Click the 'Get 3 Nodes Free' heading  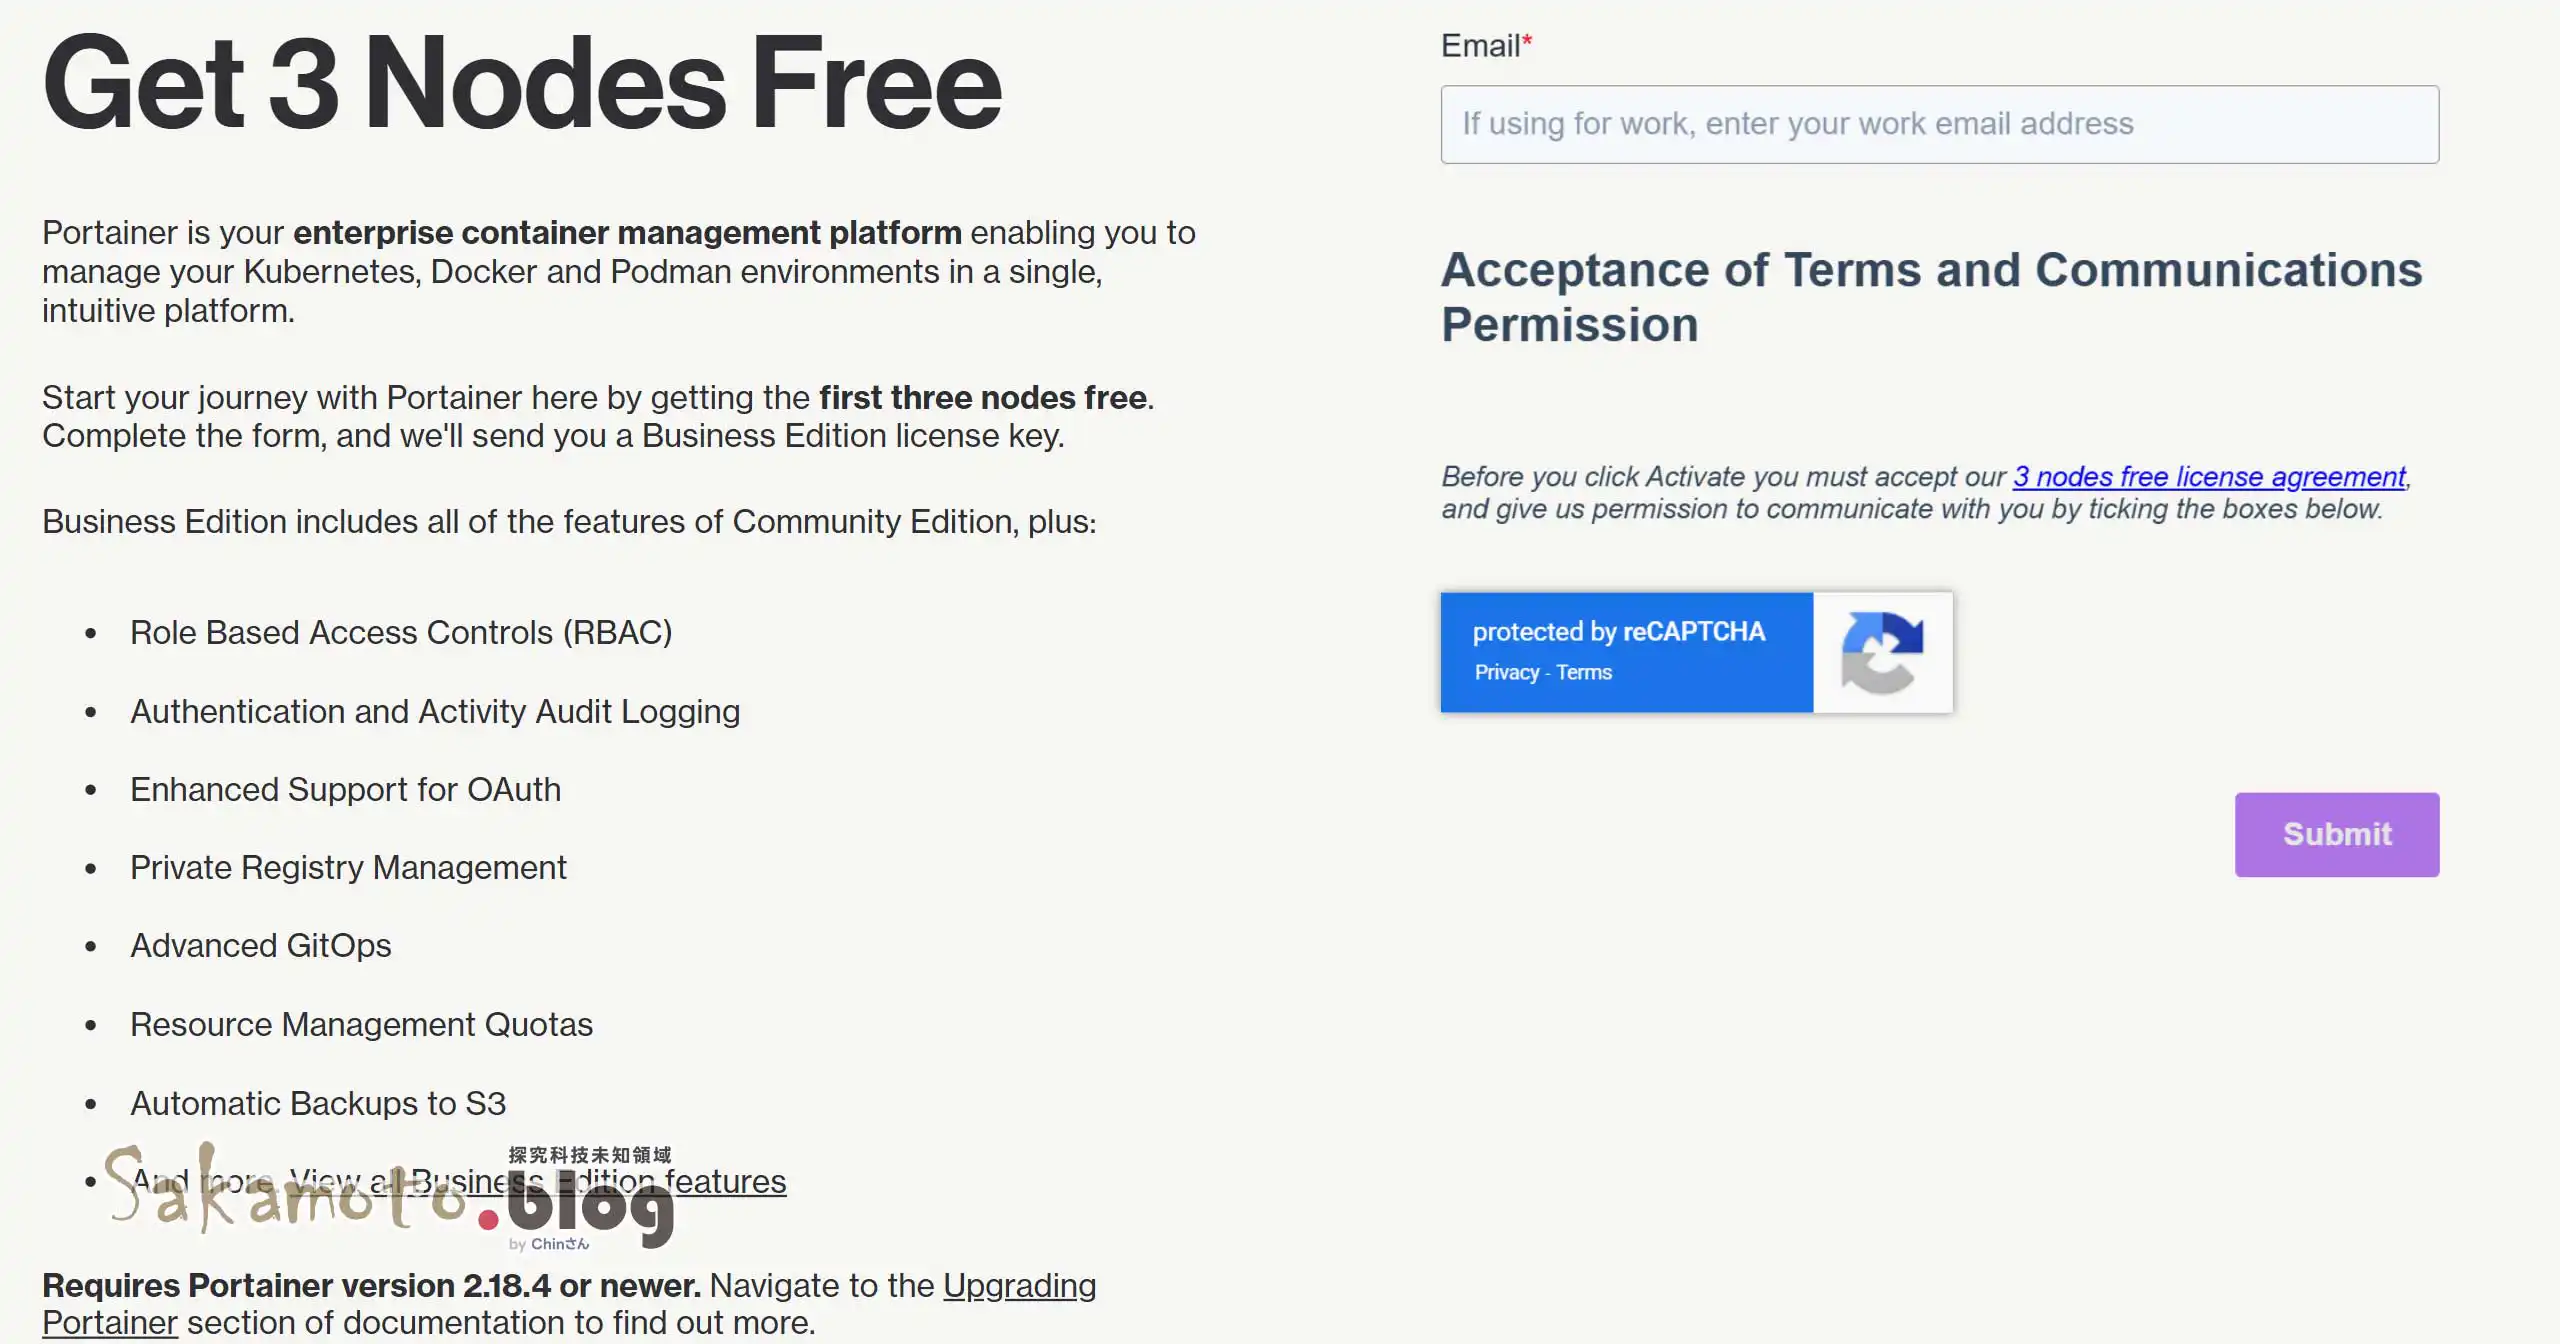(x=521, y=84)
